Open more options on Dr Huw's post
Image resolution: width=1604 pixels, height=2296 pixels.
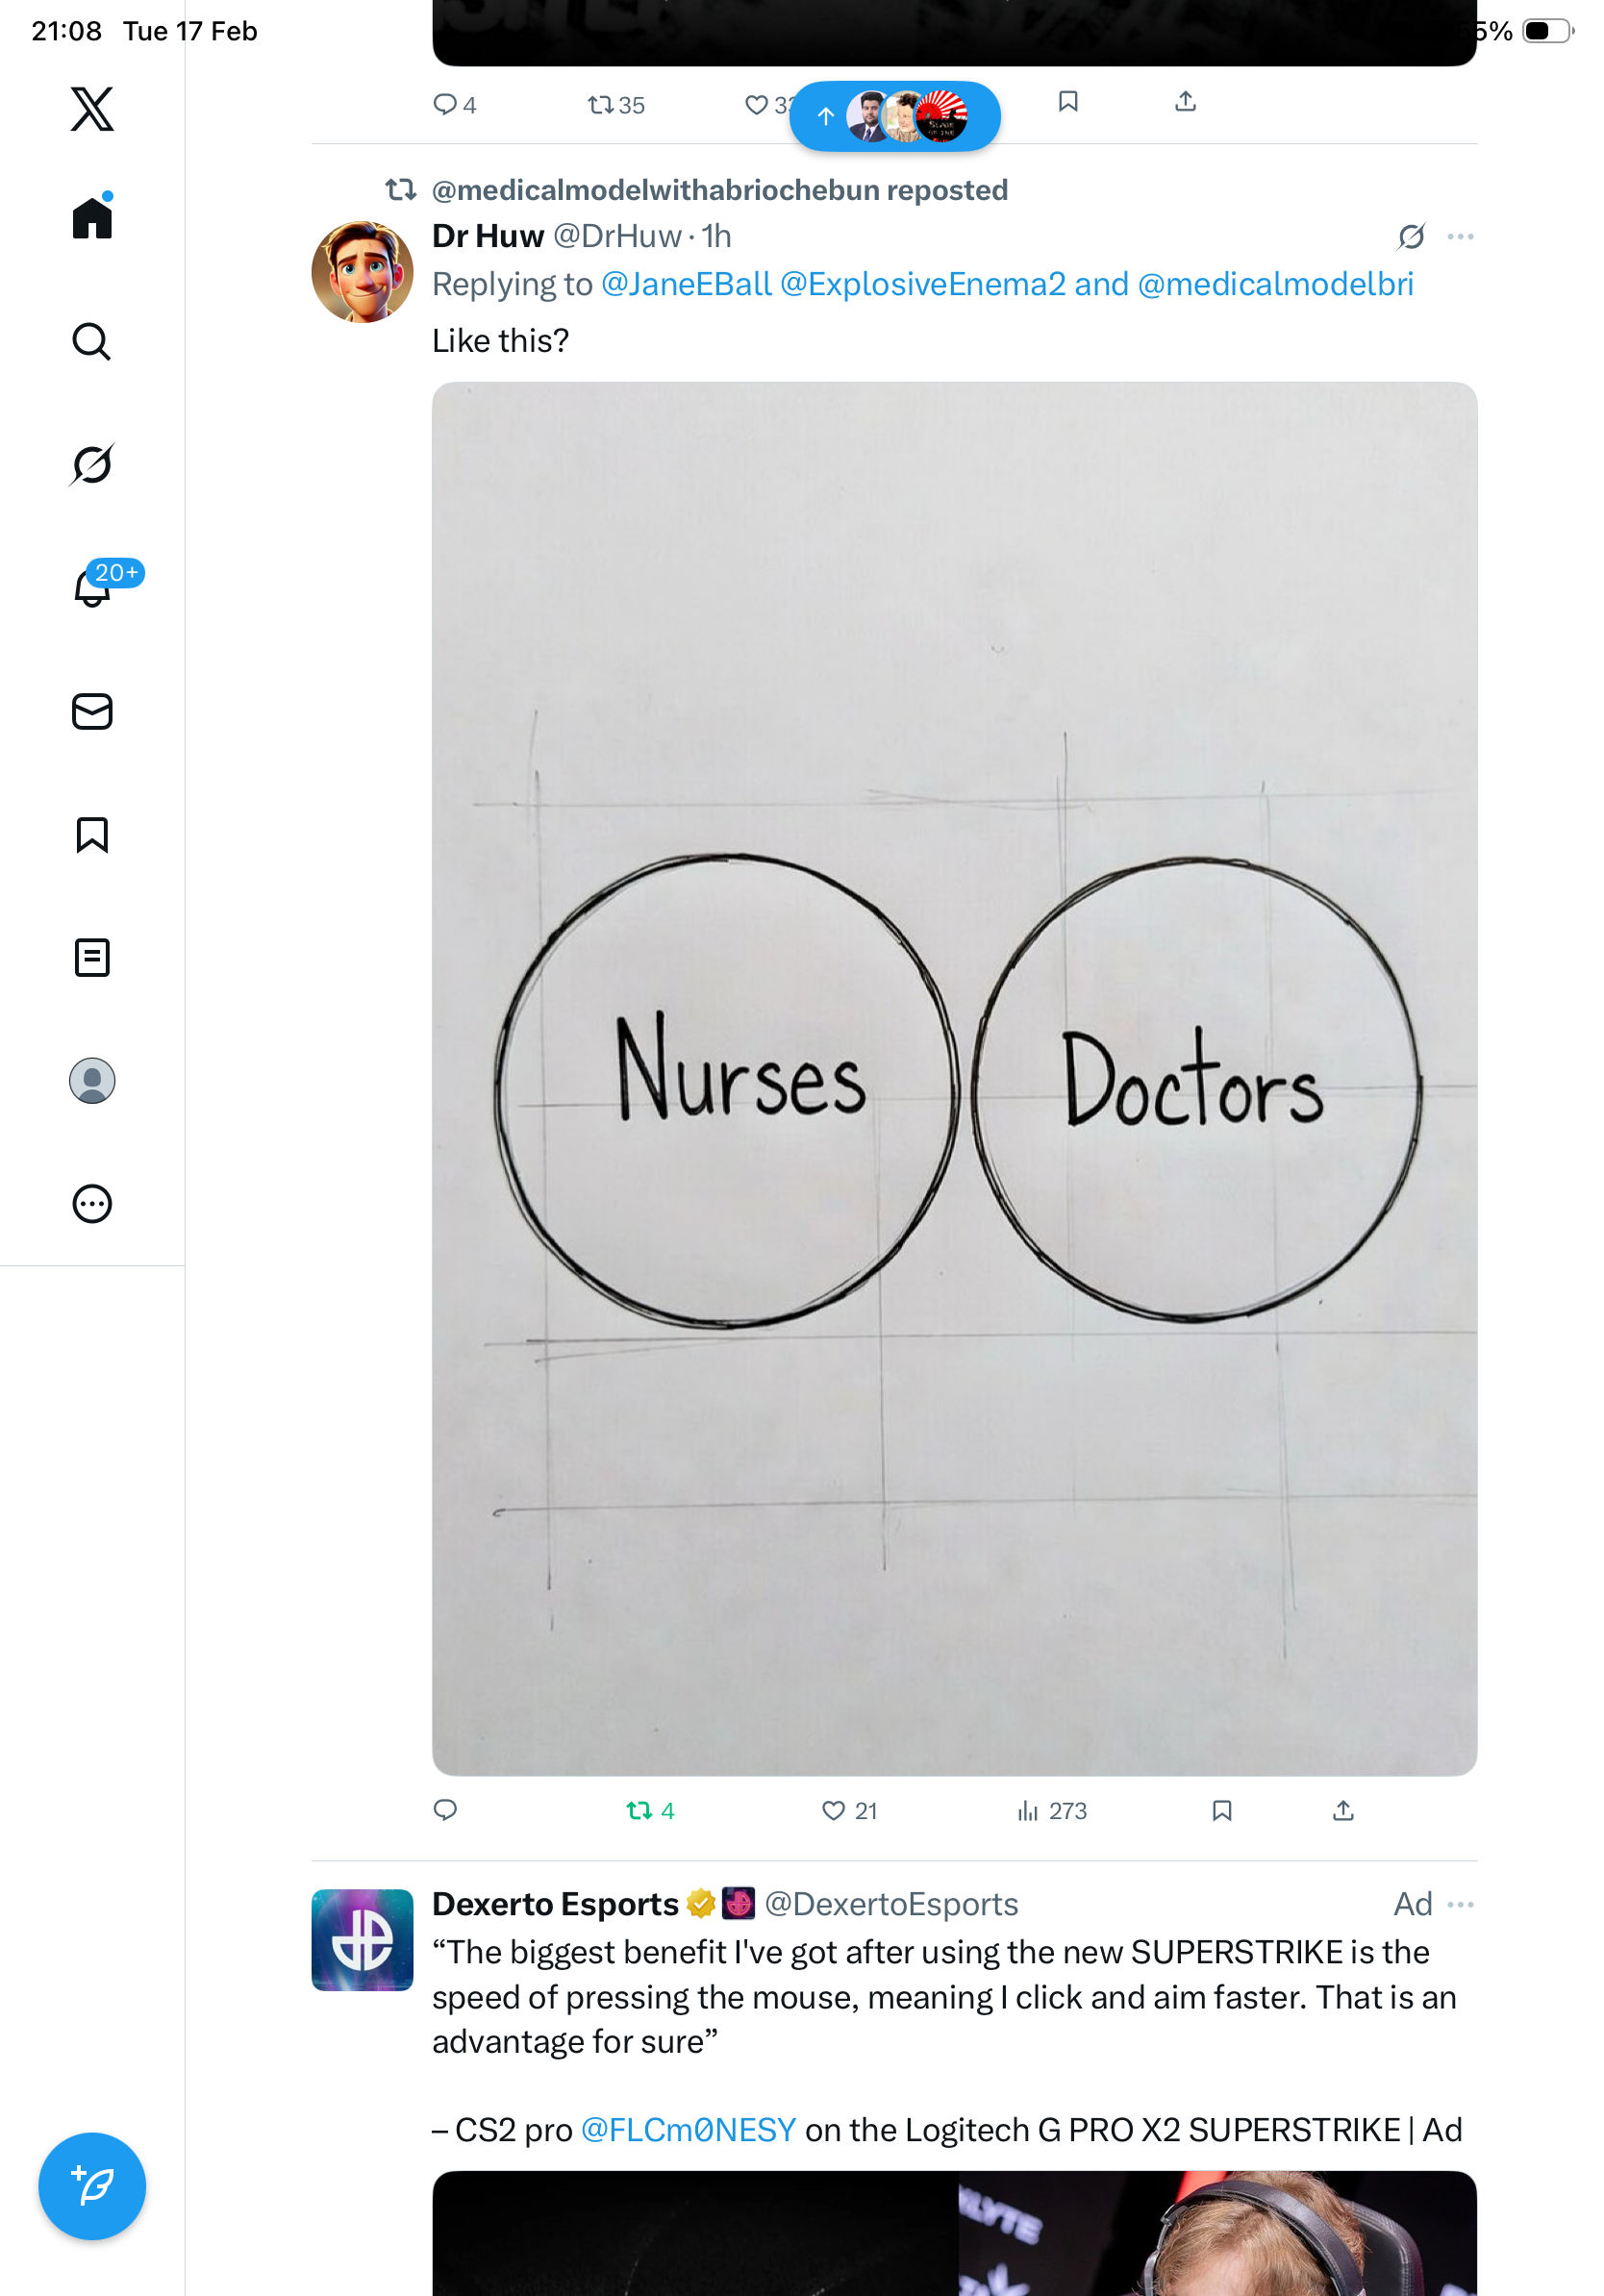1460,236
